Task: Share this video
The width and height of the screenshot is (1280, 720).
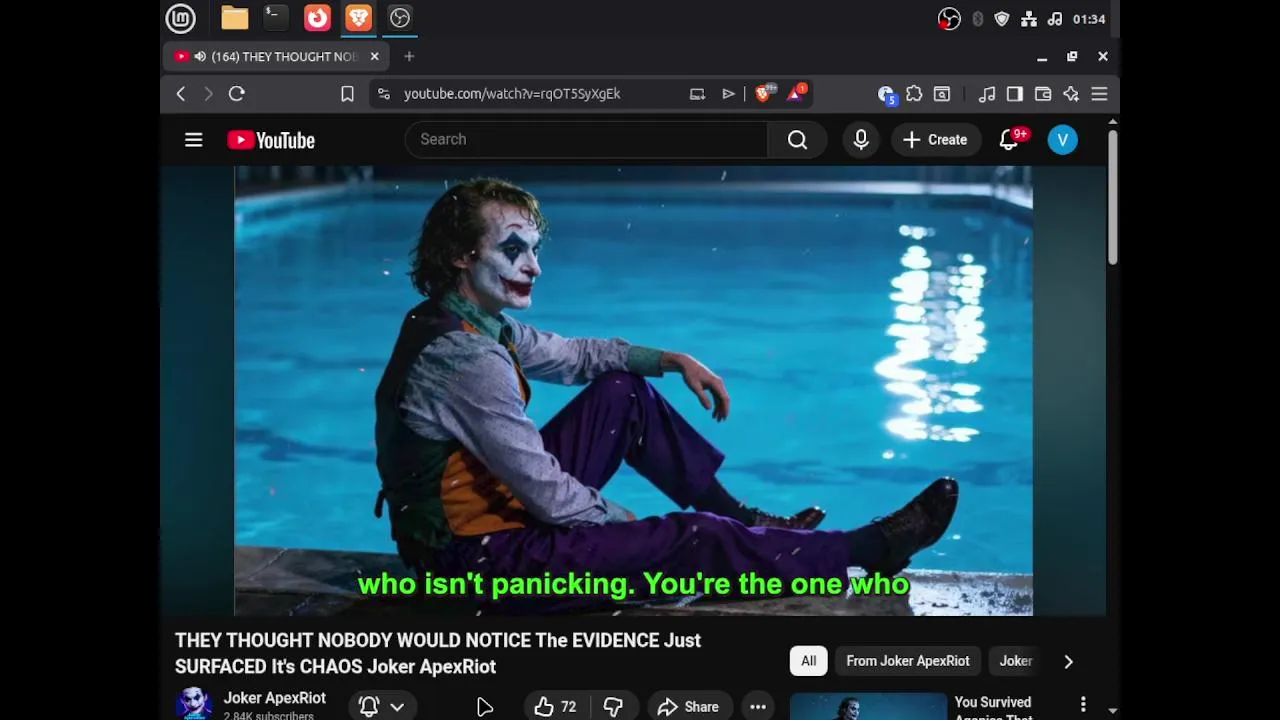Action: [688, 707]
